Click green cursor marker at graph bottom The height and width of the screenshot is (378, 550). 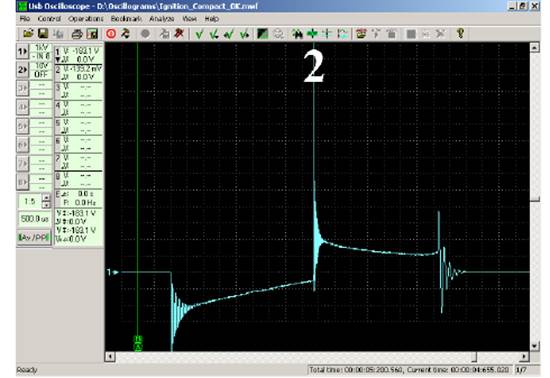click(x=138, y=343)
